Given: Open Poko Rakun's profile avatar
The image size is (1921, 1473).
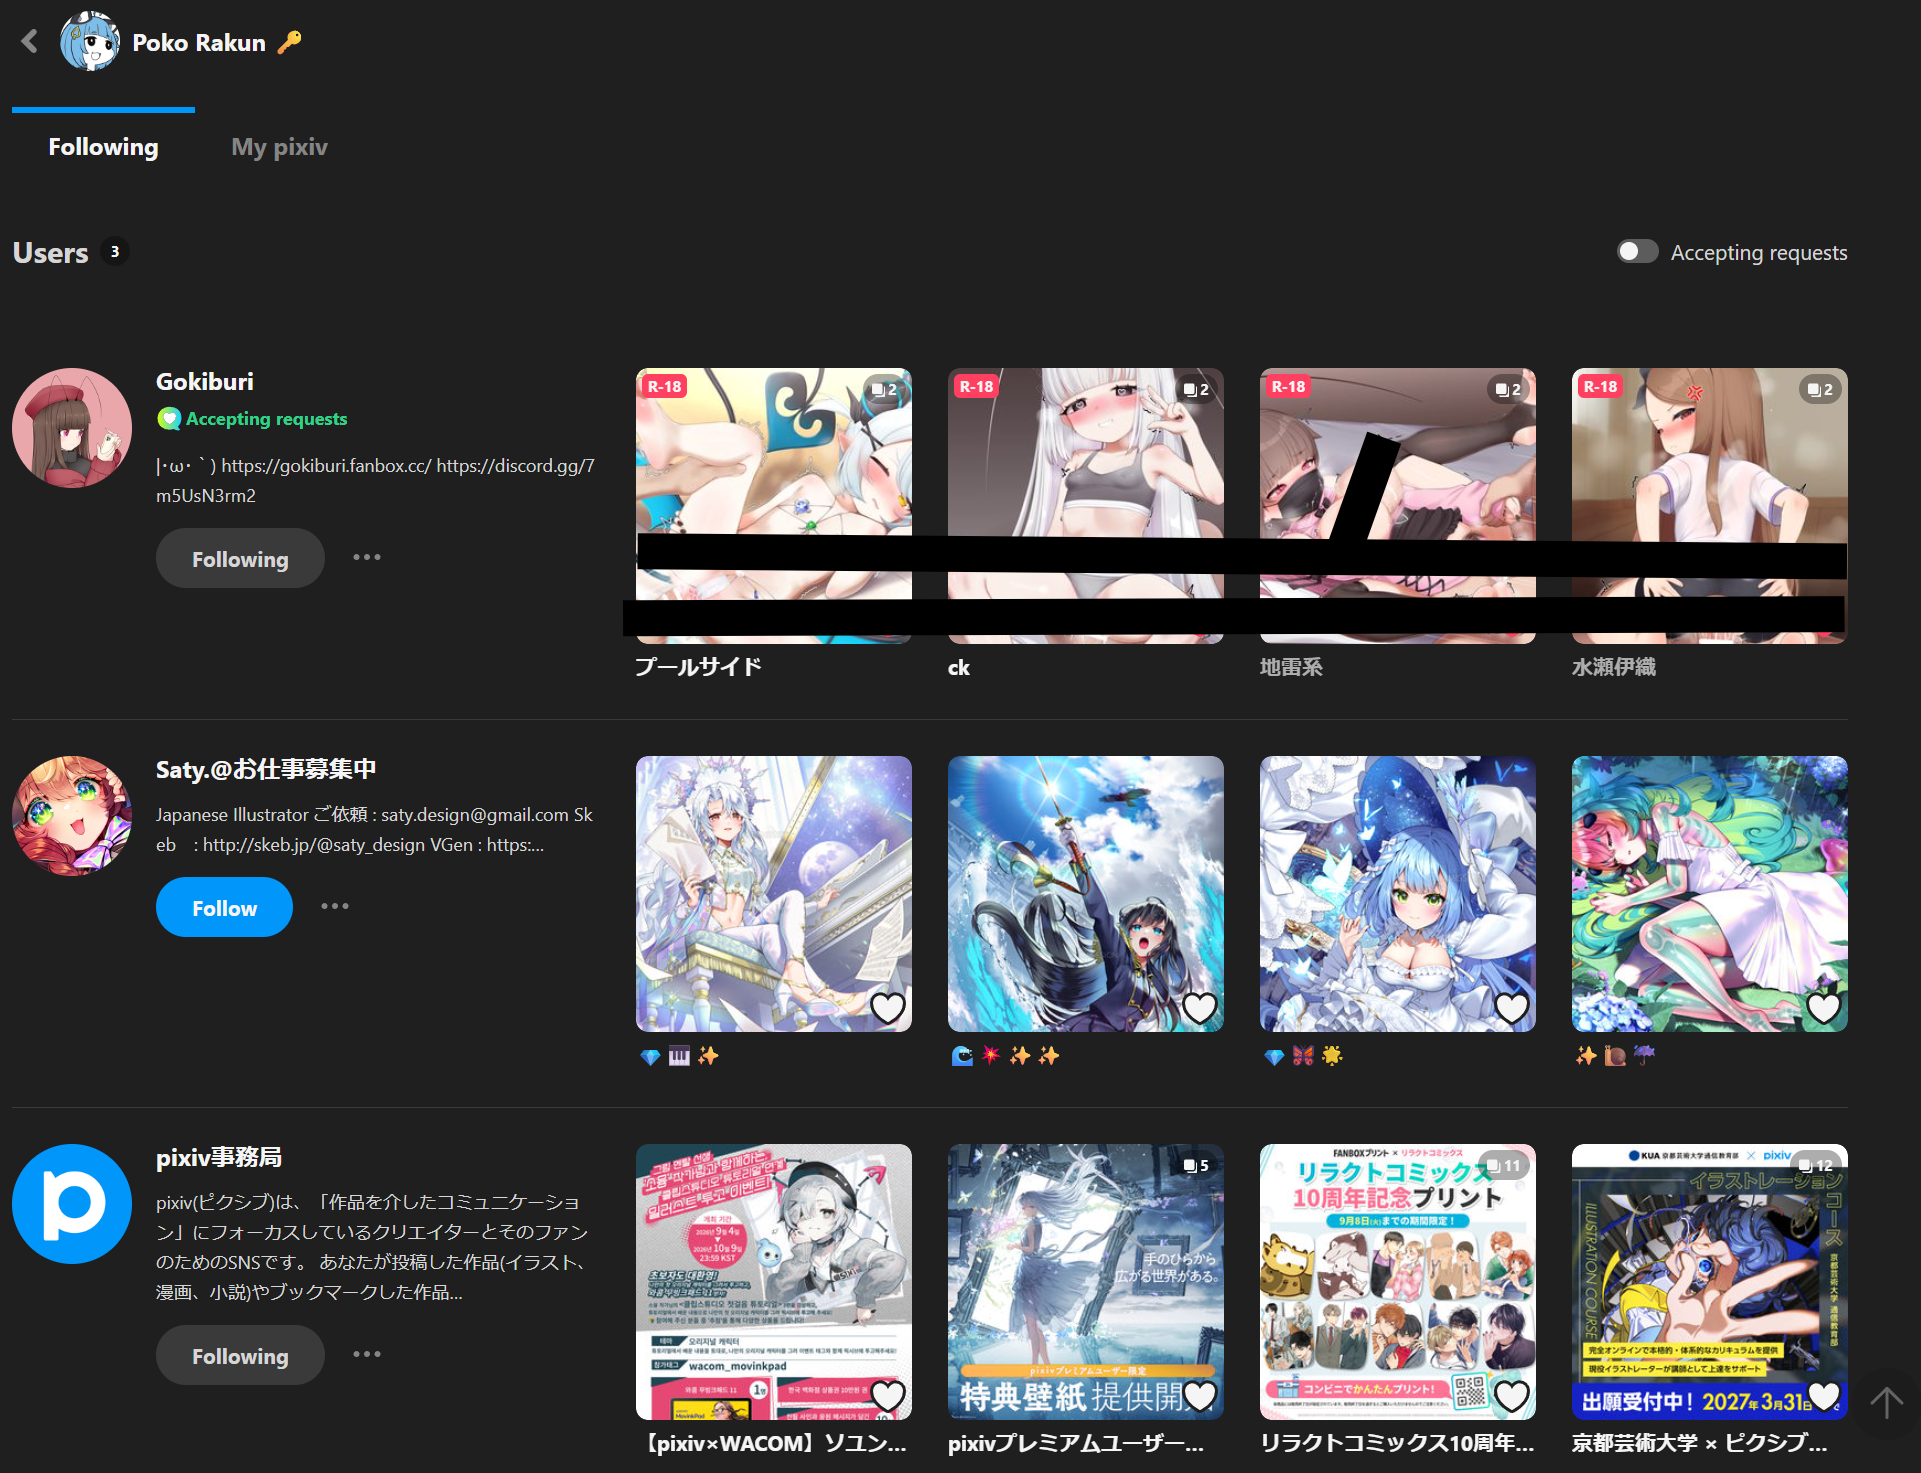Looking at the screenshot, I should point(90,41).
